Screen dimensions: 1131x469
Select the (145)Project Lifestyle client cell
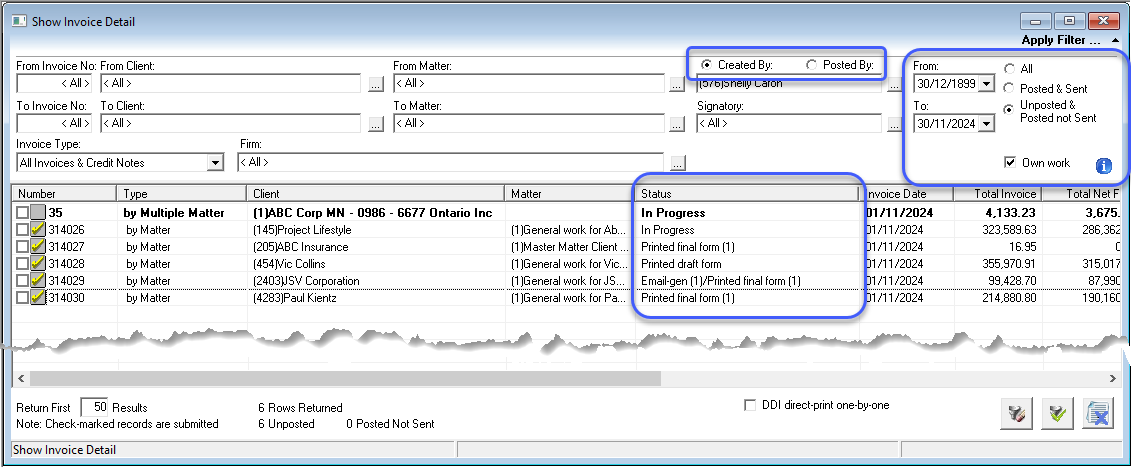(x=376, y=229)
